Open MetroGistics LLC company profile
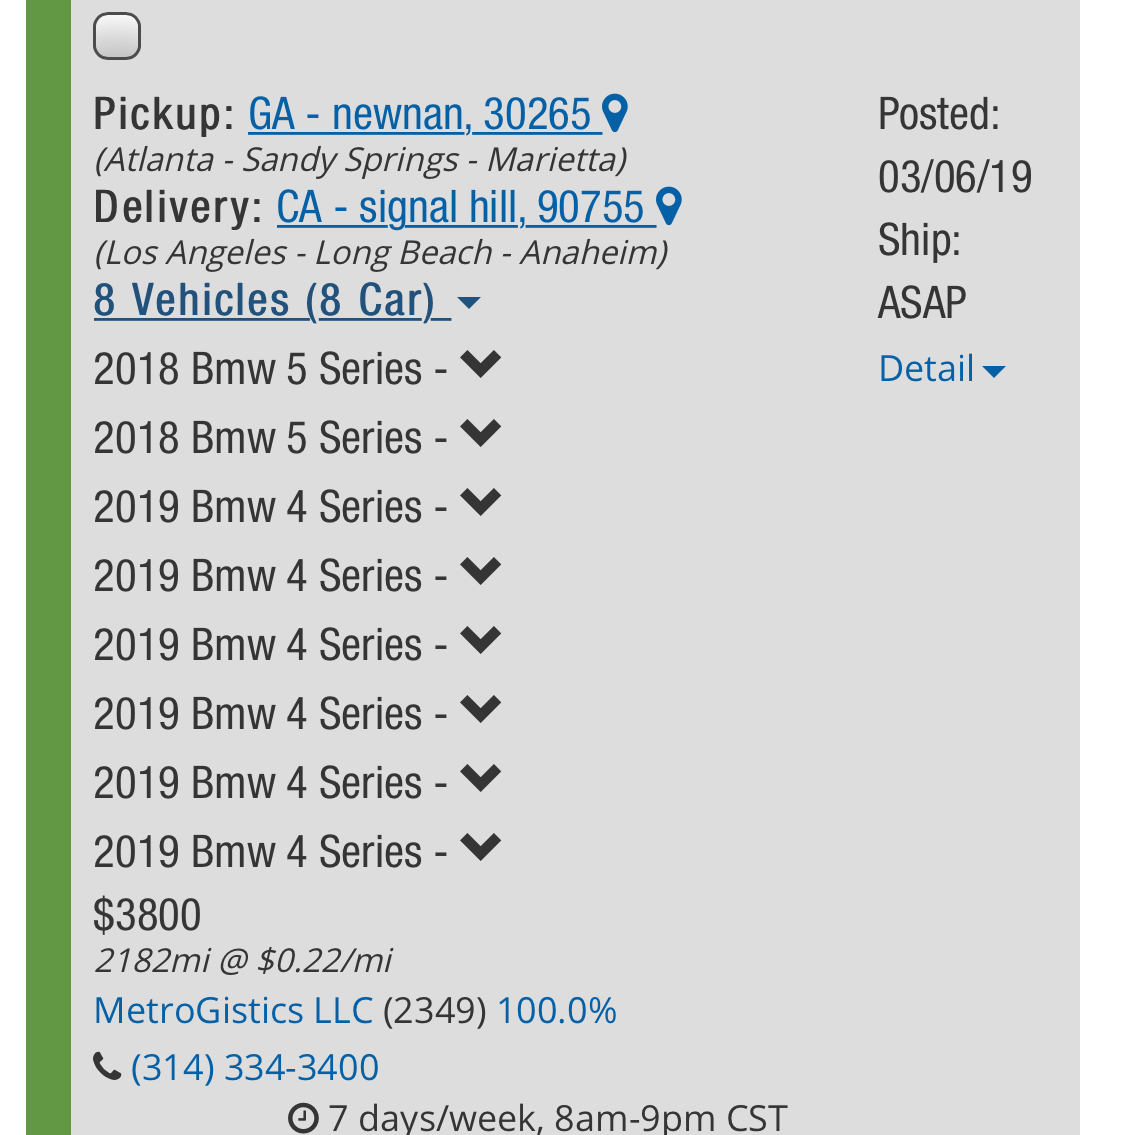This screenshot has height=1135, width=1125. coord(233,1011)
